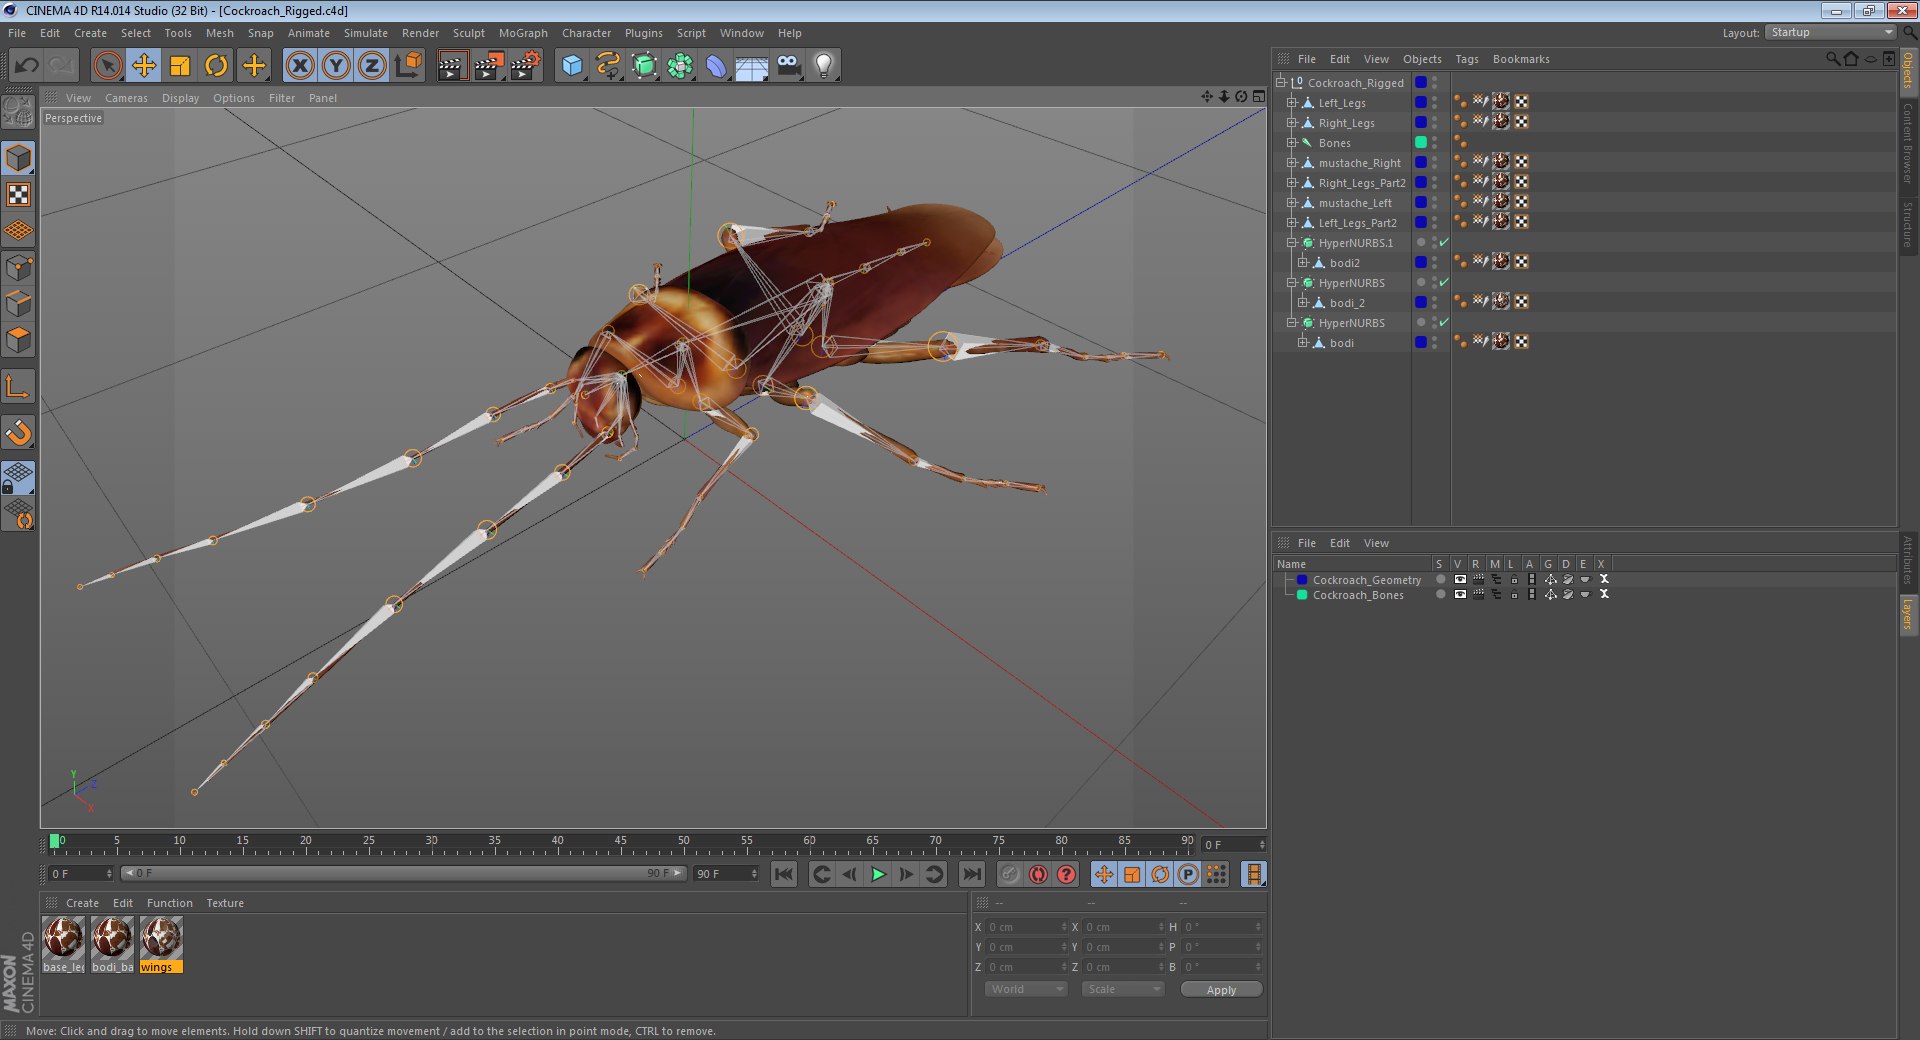Add a Cube primitive object
This screenshot has height=1040, width=1920.
coord(572,66)
